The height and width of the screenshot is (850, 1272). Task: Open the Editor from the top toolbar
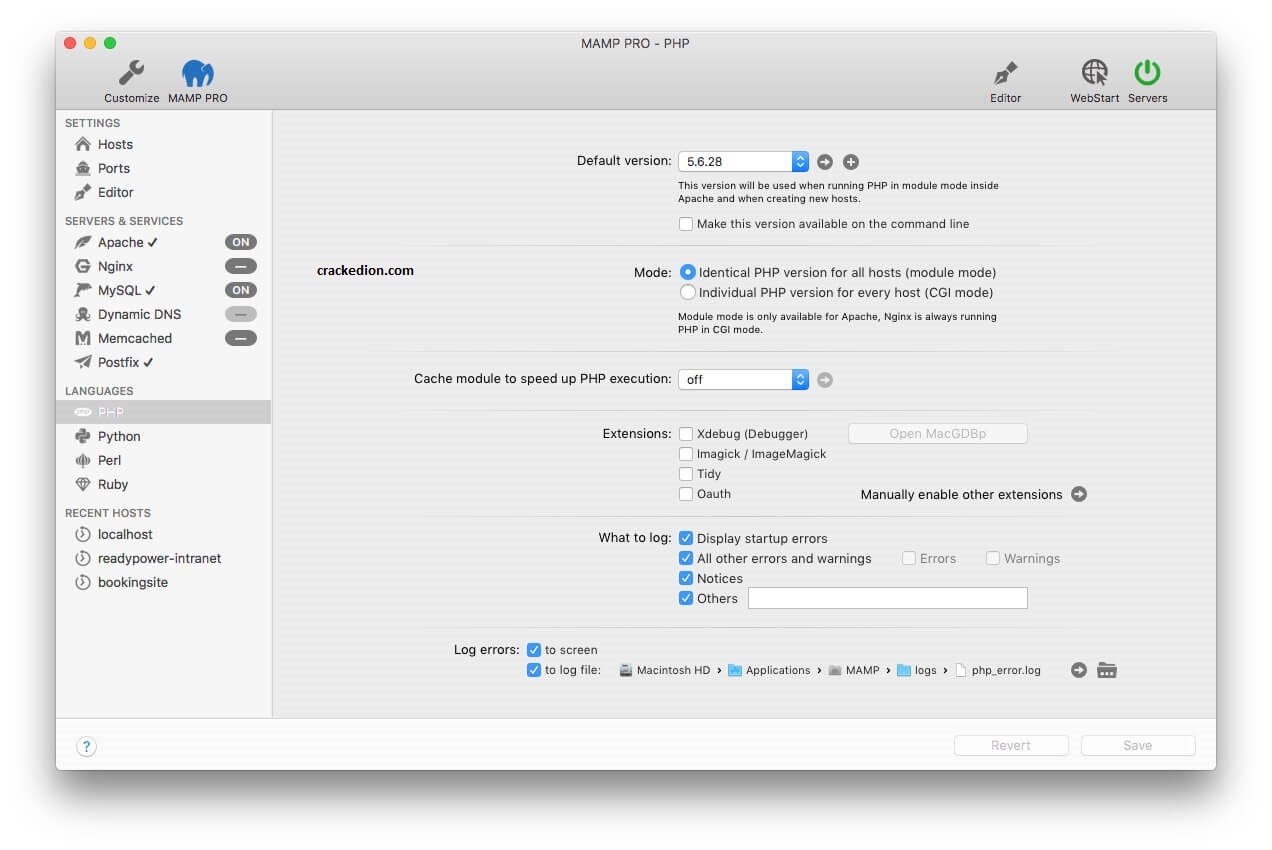click(x=1005, y=81)
